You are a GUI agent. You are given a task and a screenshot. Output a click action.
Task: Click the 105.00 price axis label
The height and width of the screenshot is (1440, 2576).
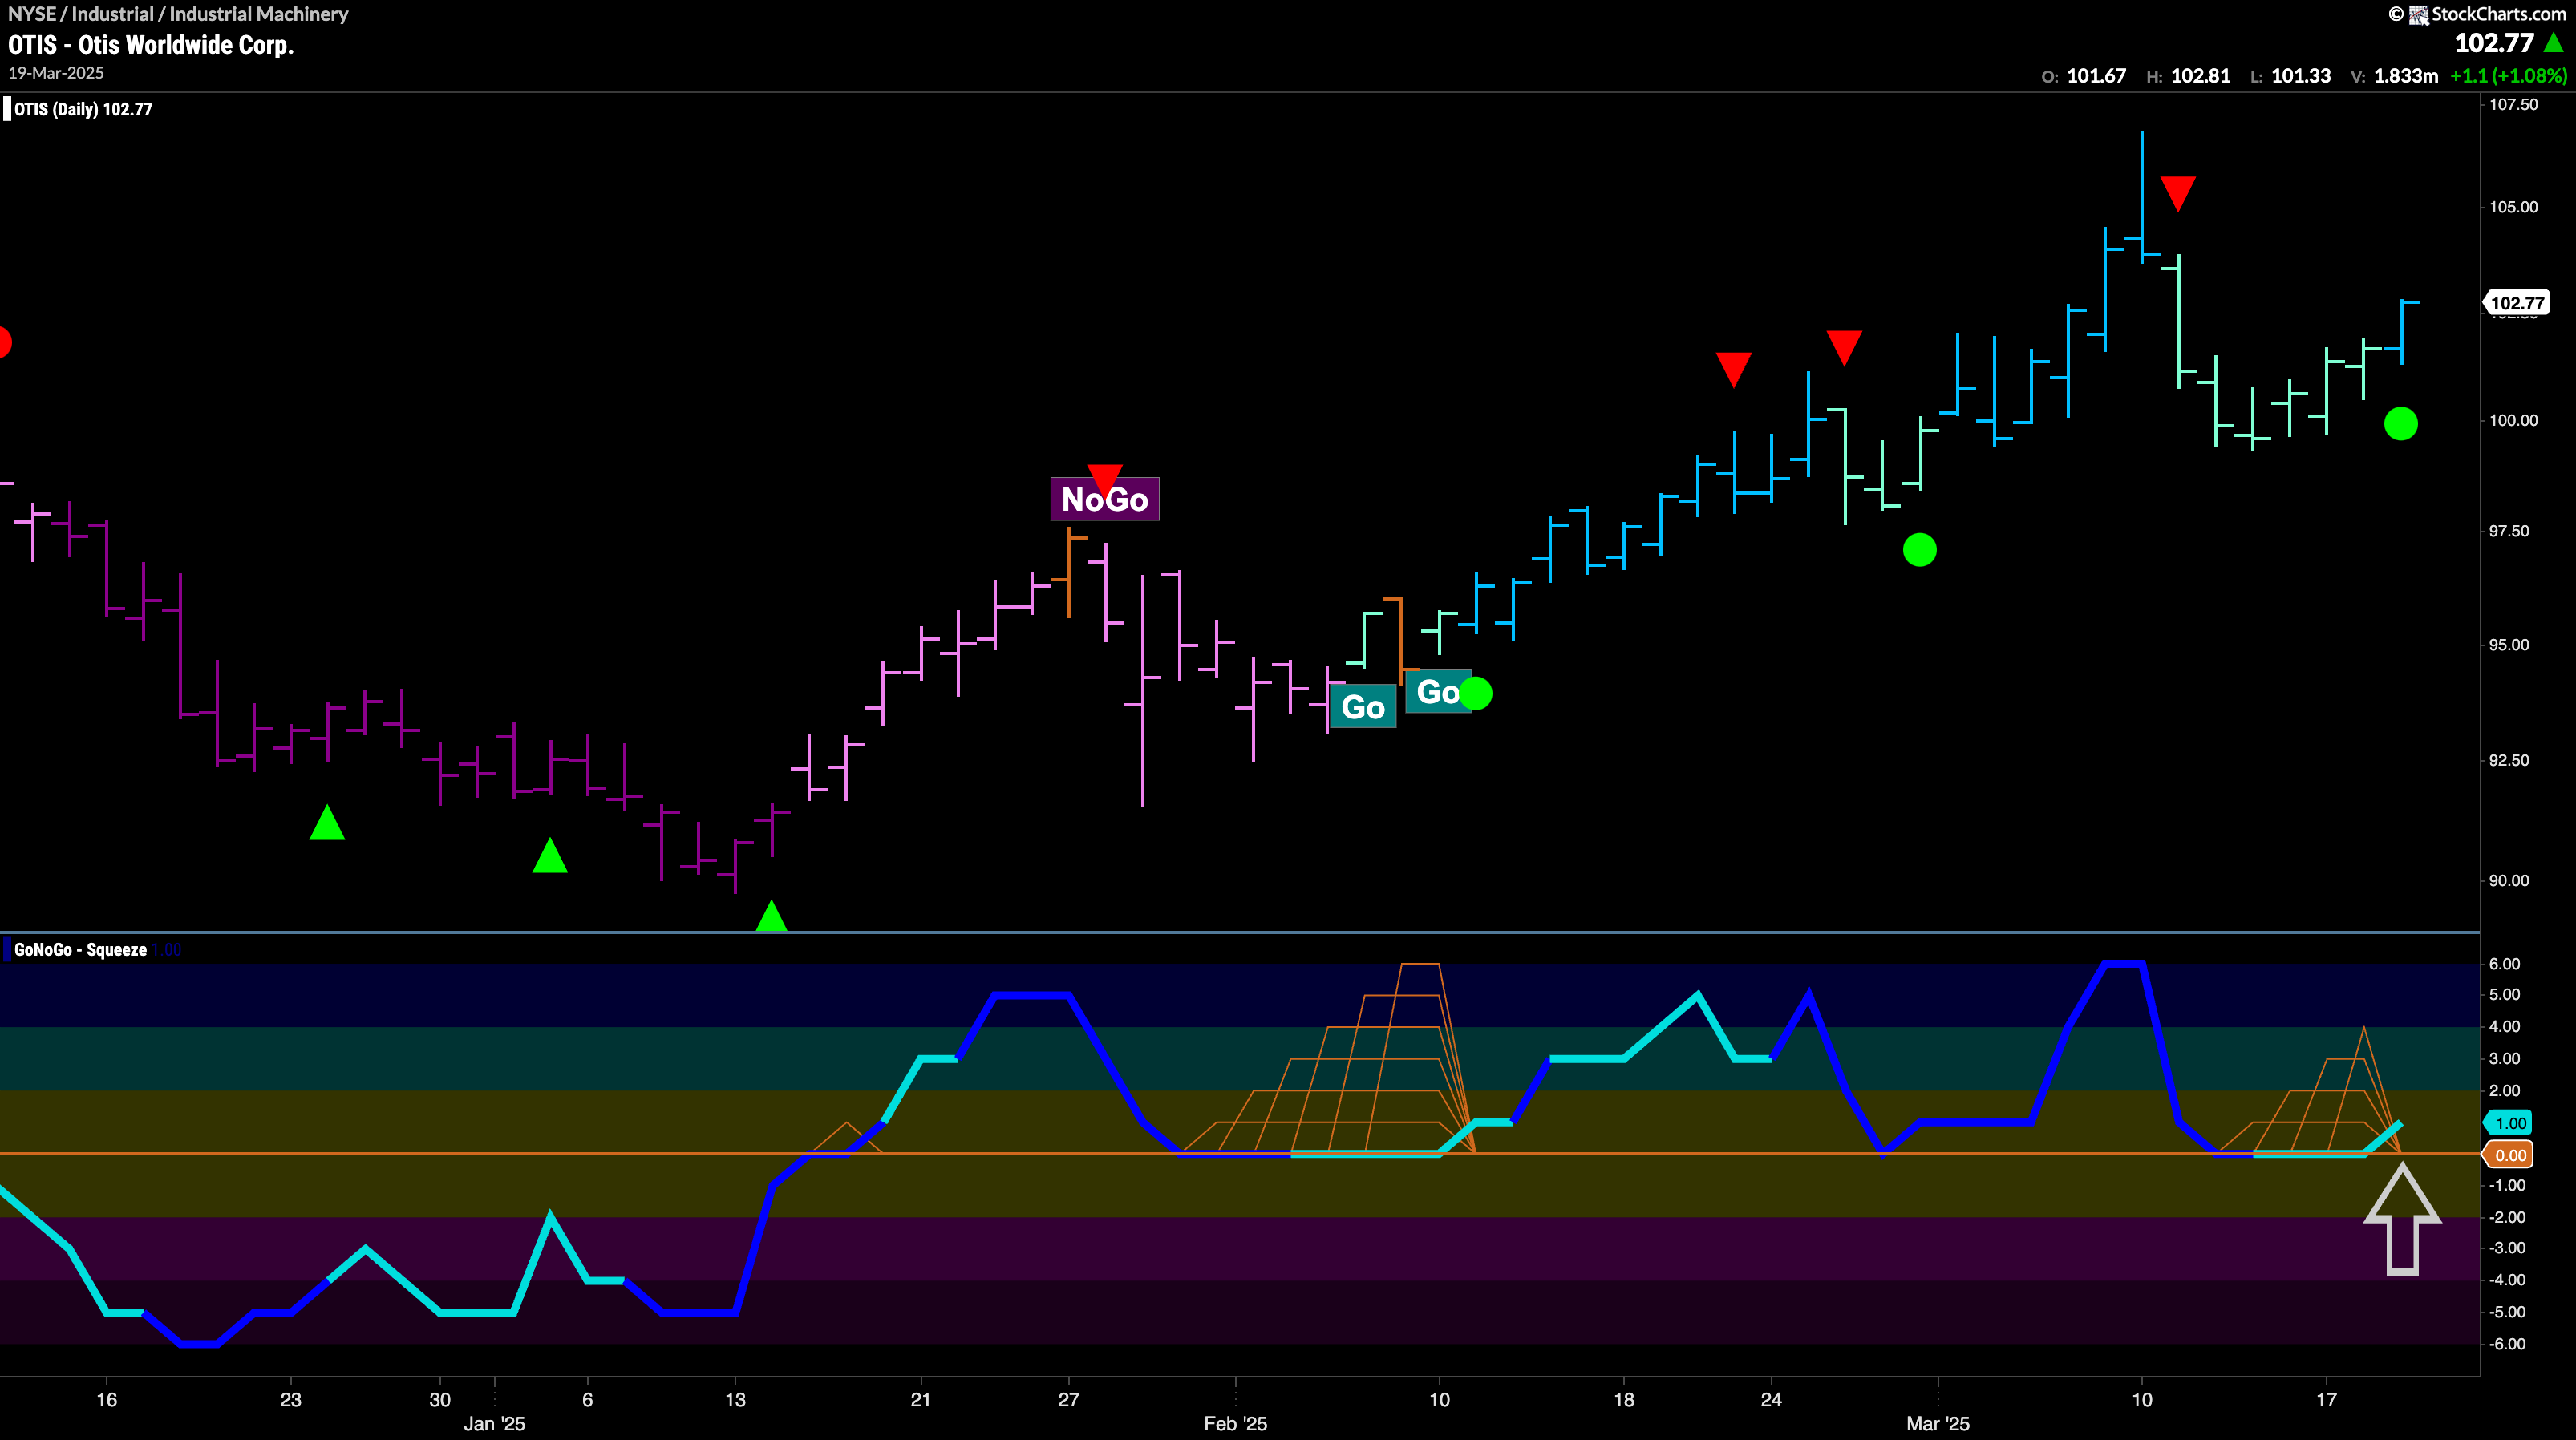coord(2513,207)
